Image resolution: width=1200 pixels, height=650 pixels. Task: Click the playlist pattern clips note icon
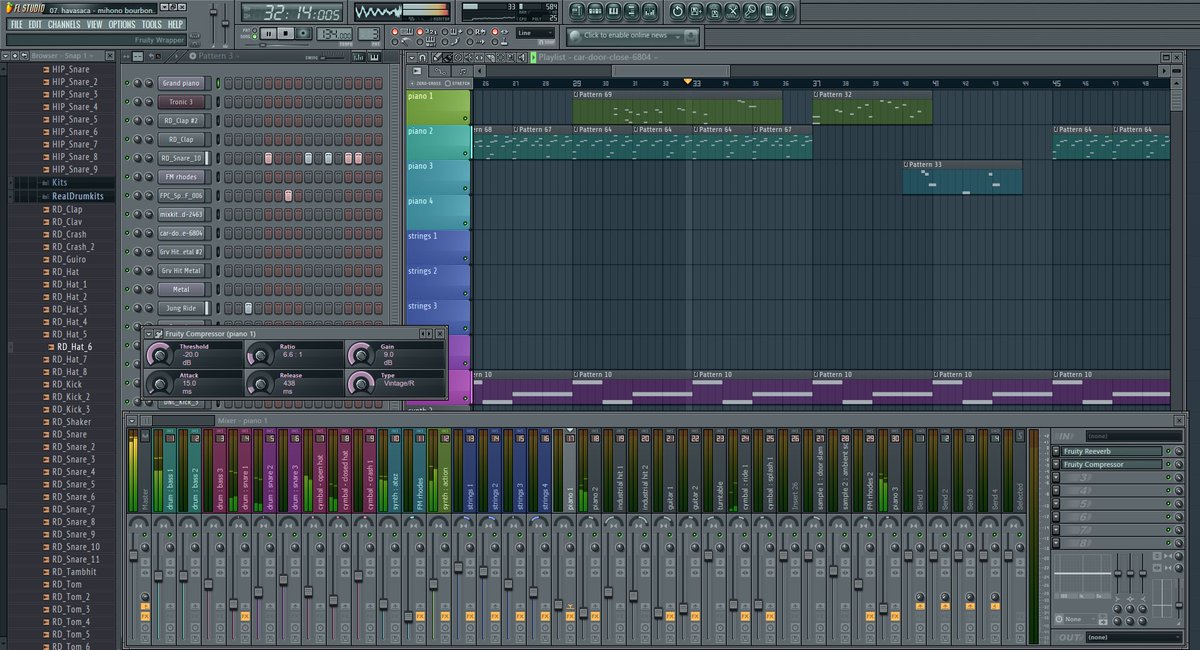pos(462,71)
